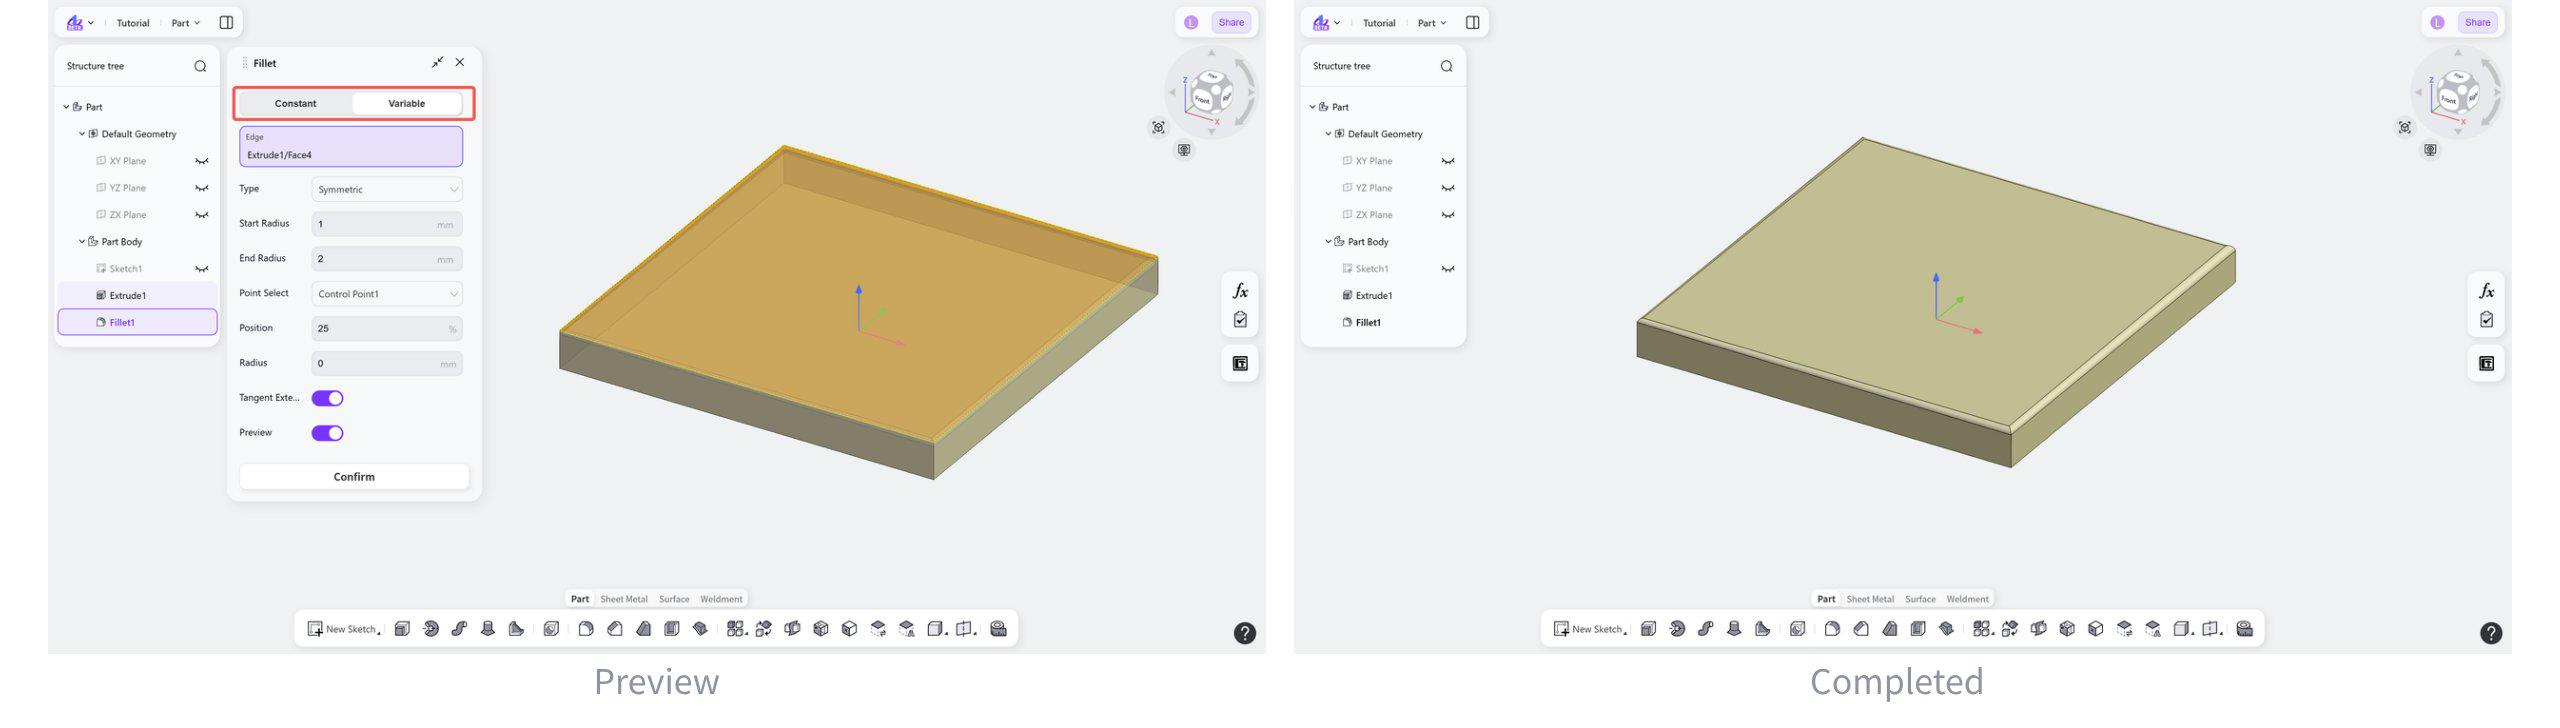Screen dimensions: 2560x728
Task: Select the Shell tool in the Preview toolbar
Action: (x=672, y=629)
